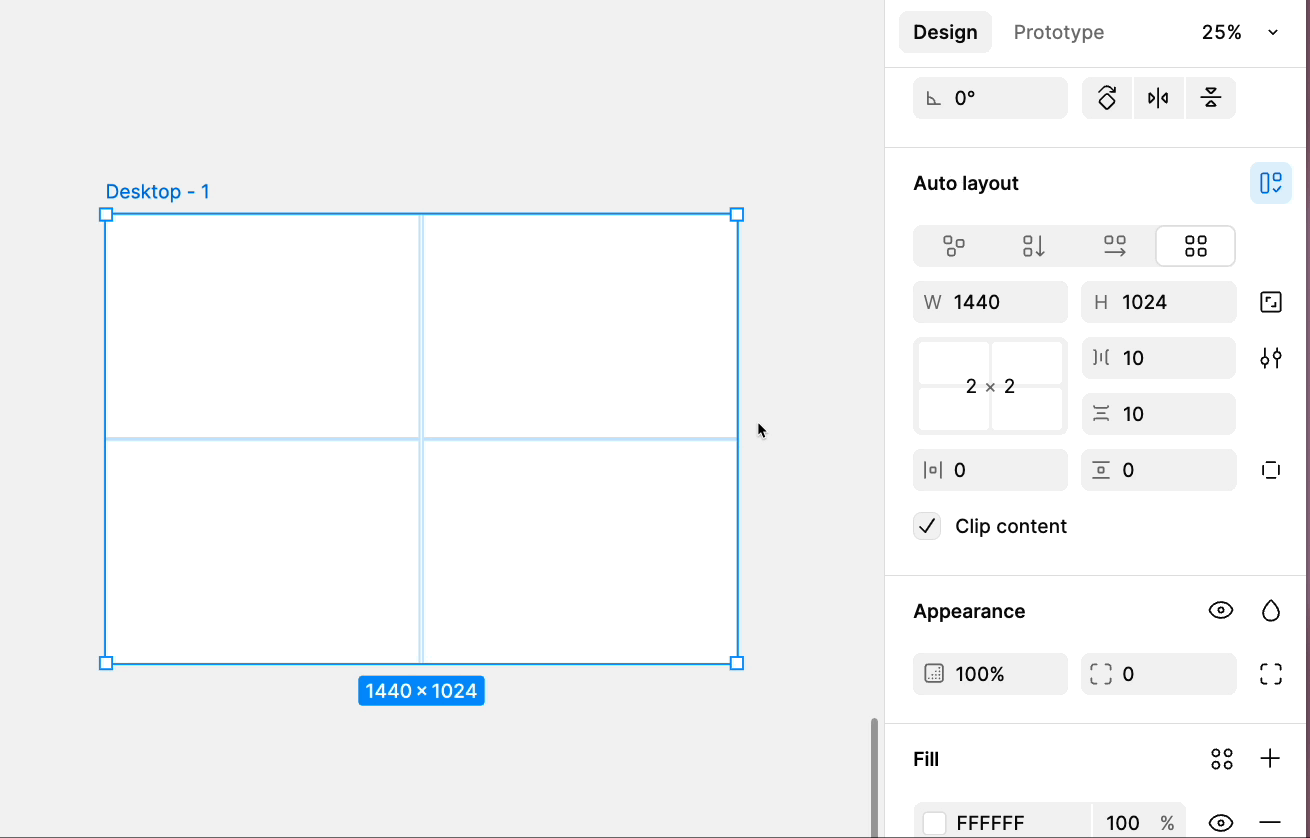
Task: Open the auto layout settings sliders
Action: [x=1270, y=358]
